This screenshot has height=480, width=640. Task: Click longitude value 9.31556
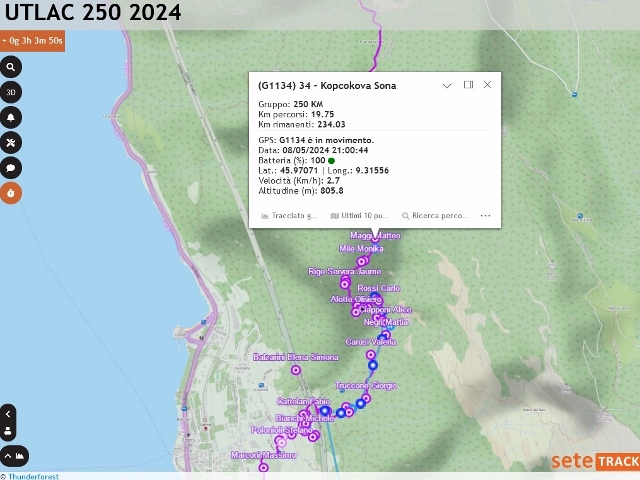pos(372,171)
